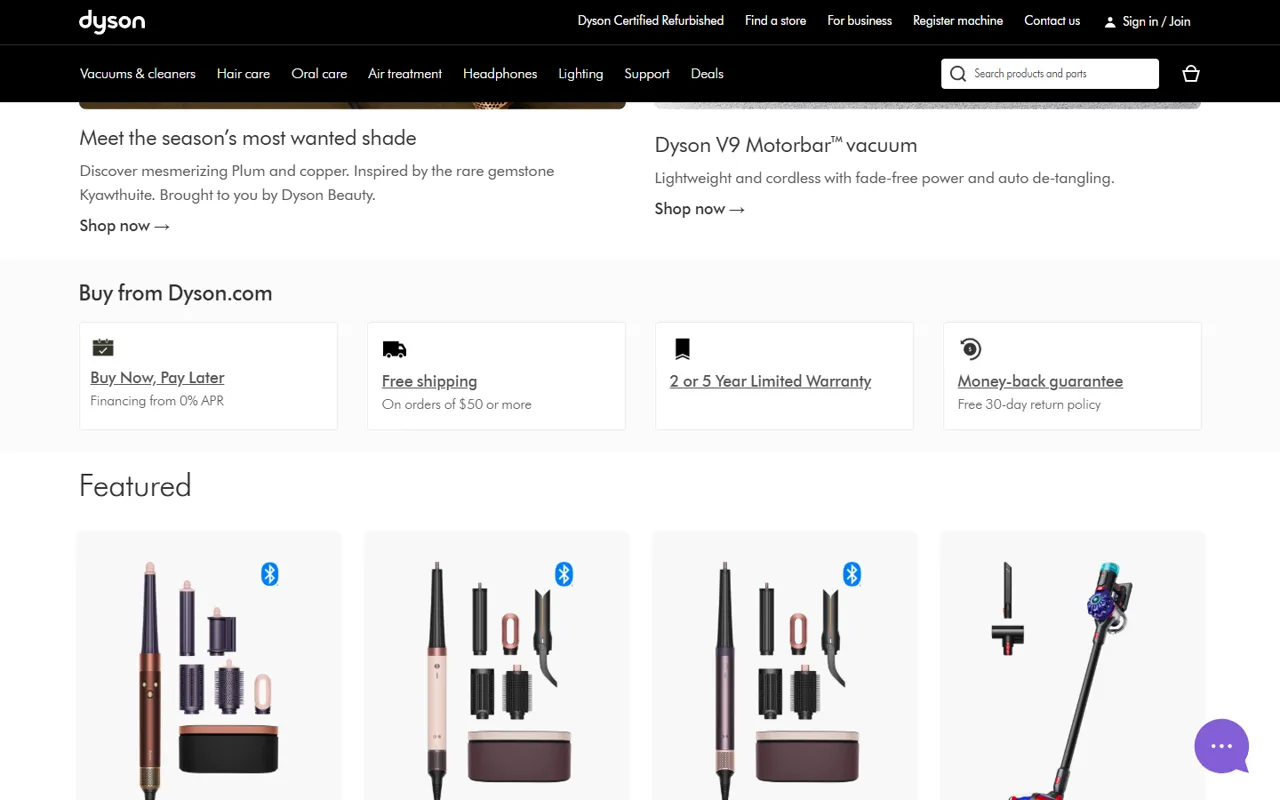Click Shop now under most wanted shade
Image resolution: width=1280 pixels, height=800 pixels.
(125, 226)
